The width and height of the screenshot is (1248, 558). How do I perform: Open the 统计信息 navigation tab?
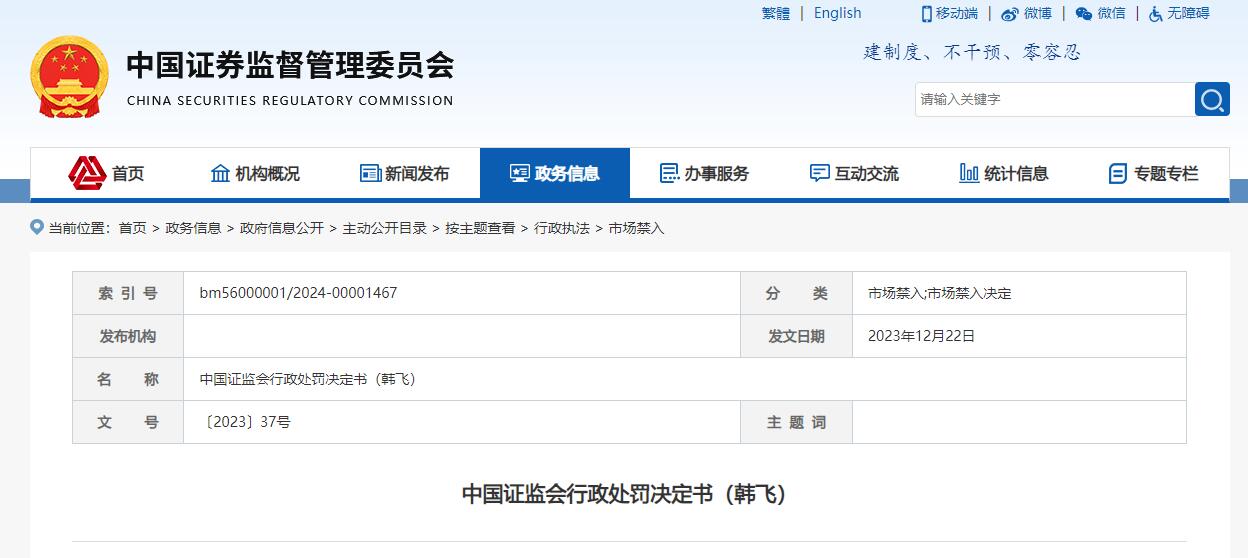tap(1005, 173)
